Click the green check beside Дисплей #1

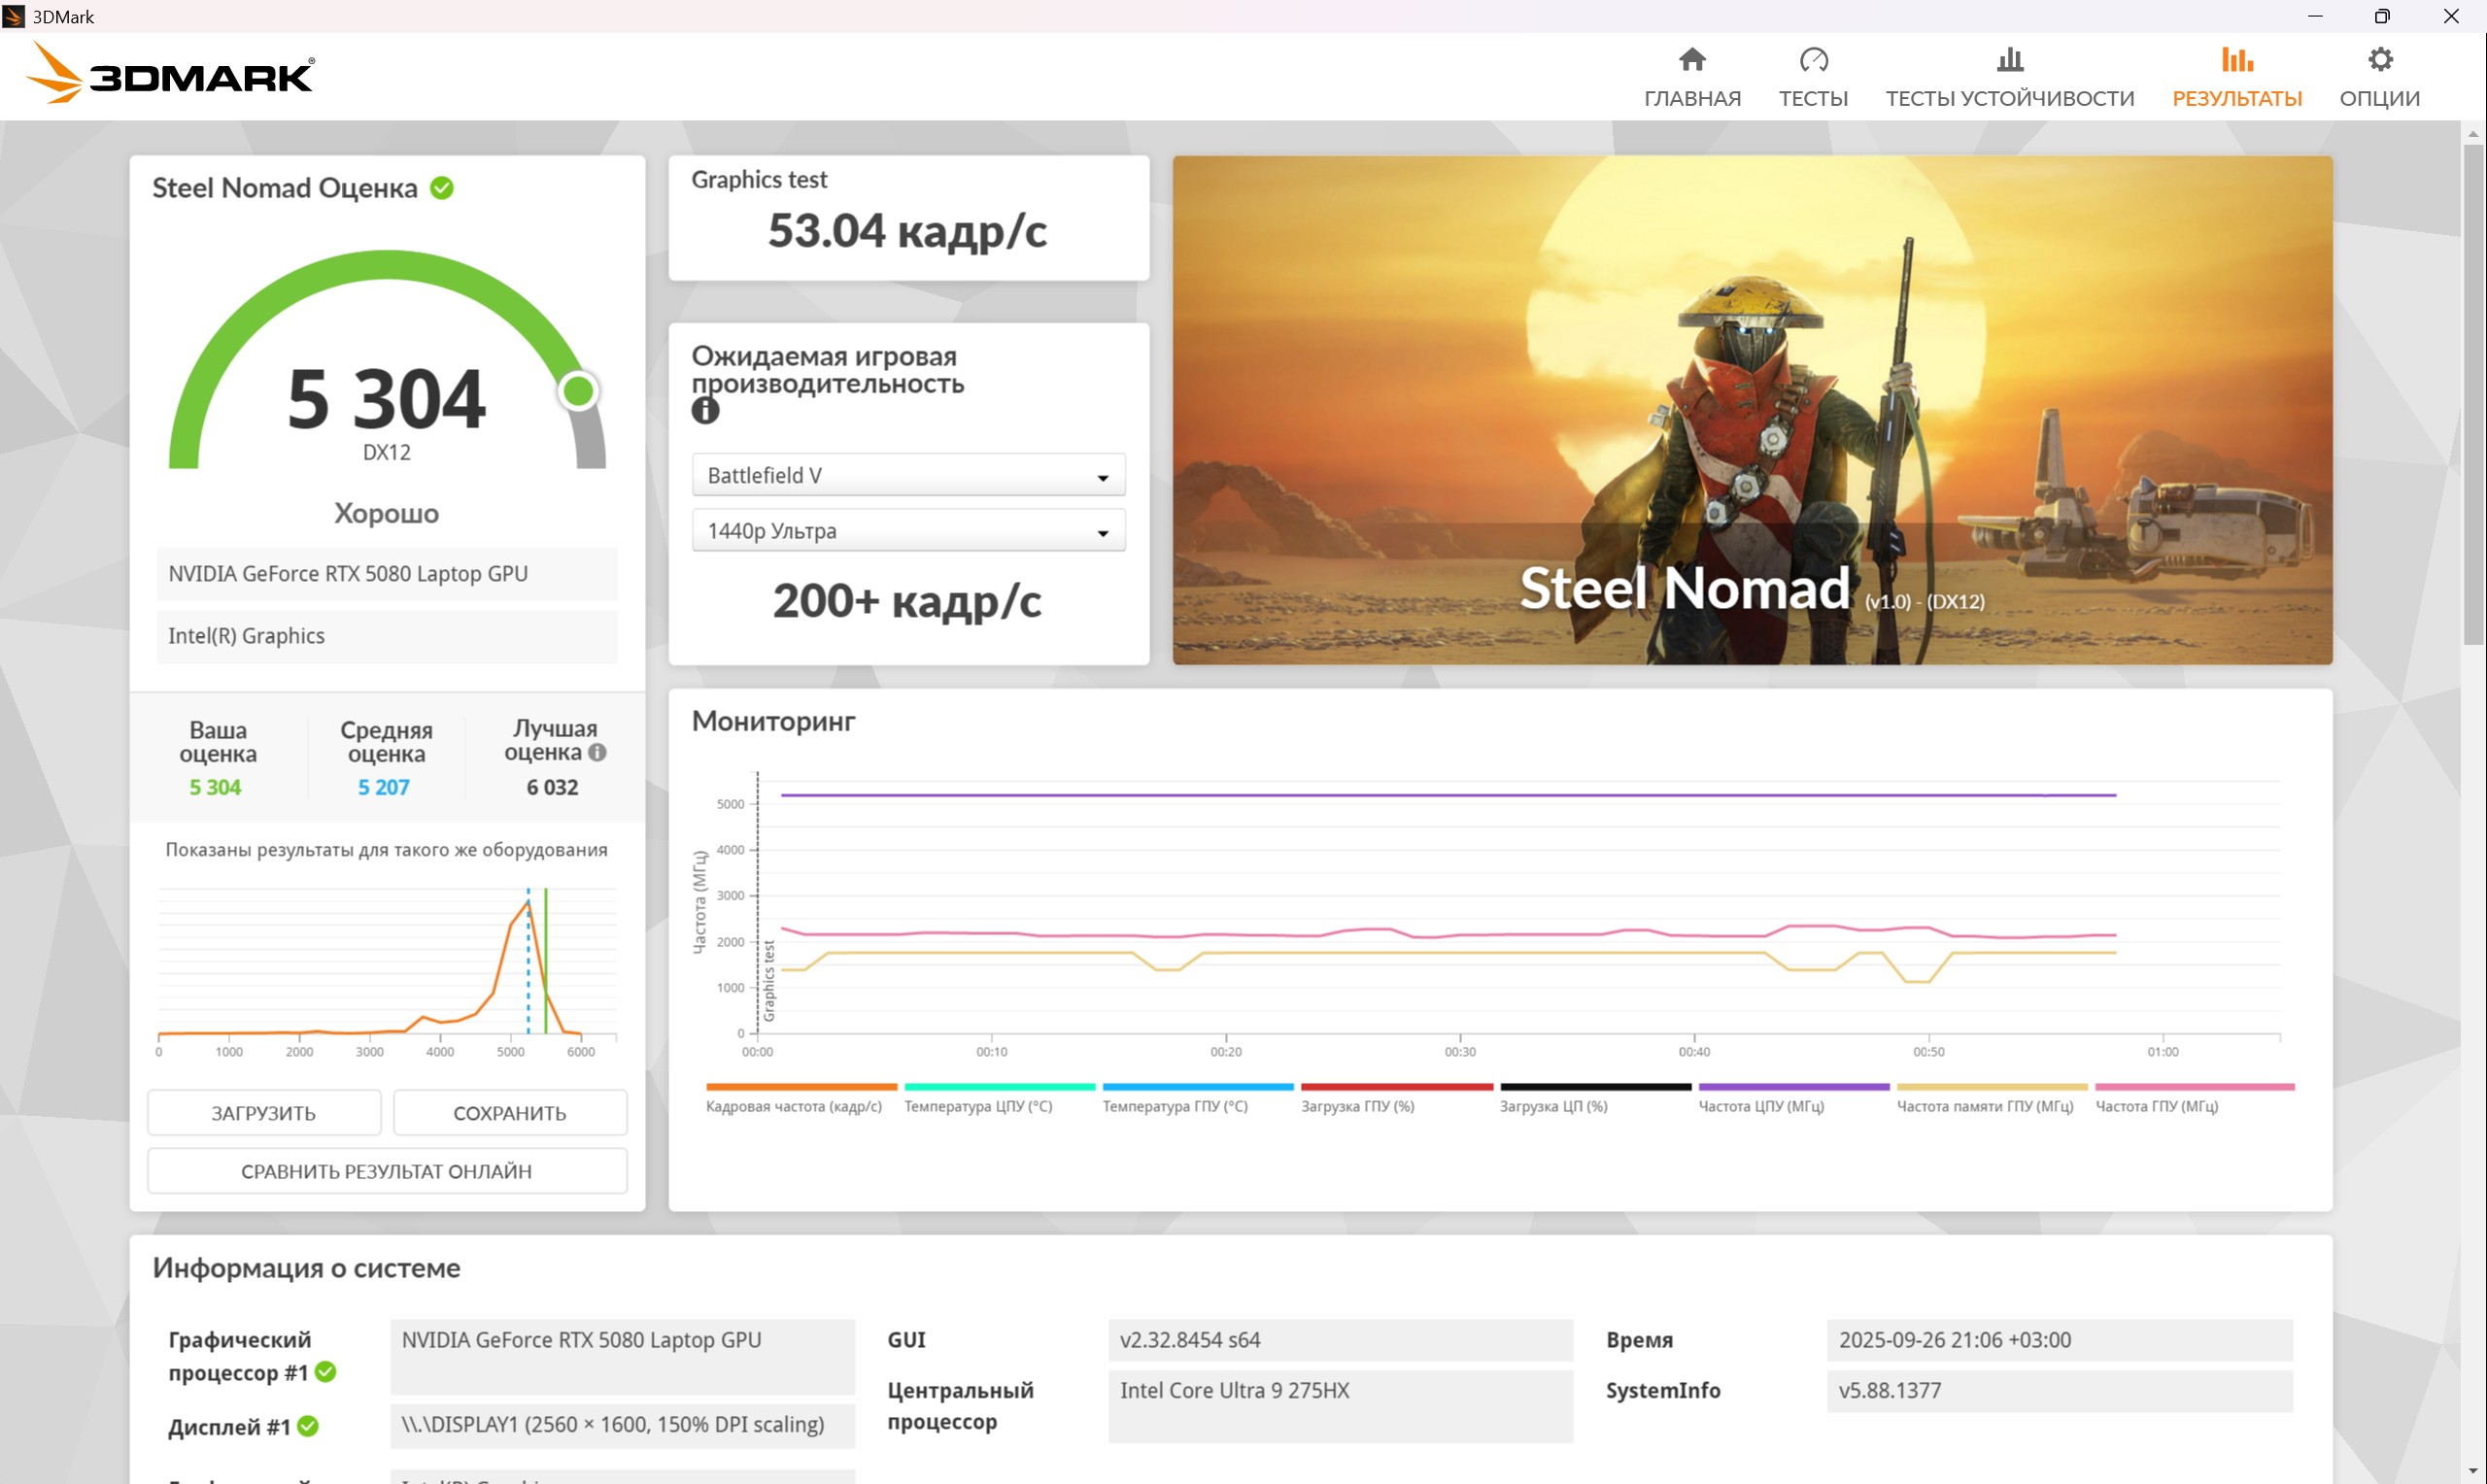[308, 1427]
